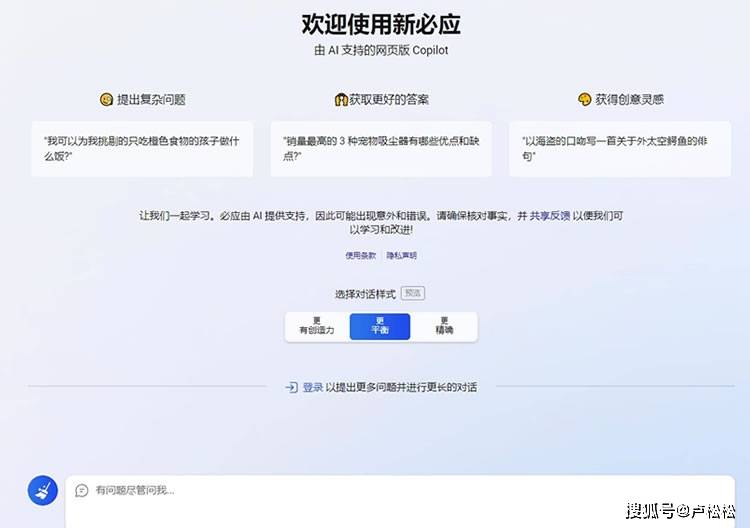Click the 欢迎使用新必应 heading
The height and width of the screenshot is (528, 750).
(381, 24)
